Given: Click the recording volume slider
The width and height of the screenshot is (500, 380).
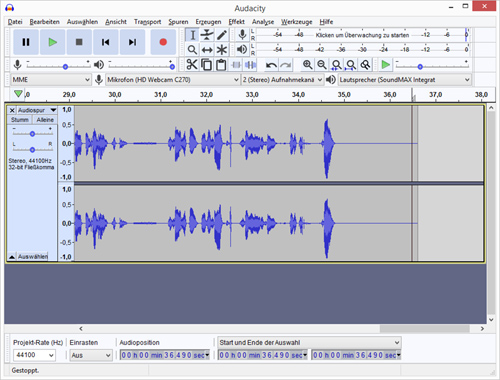Looking at the screenshot, I should click(58, 66).
